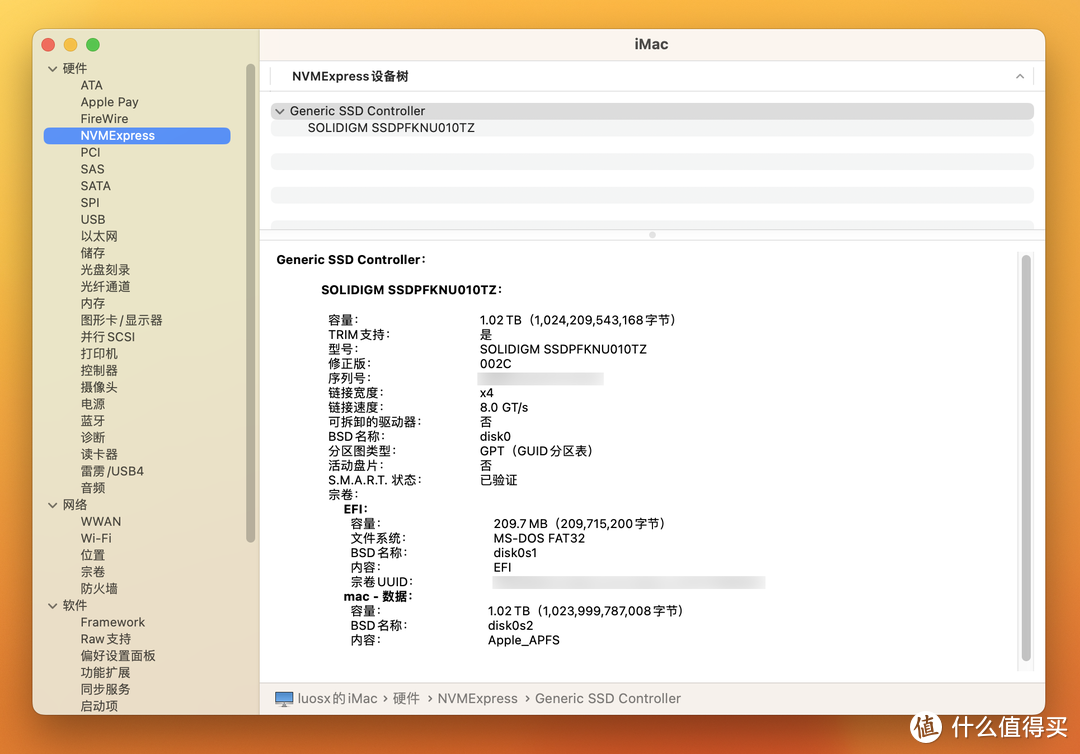The image size is (1080, 754).
Task: Open 位置 under 网络
Action: point(92,555)
